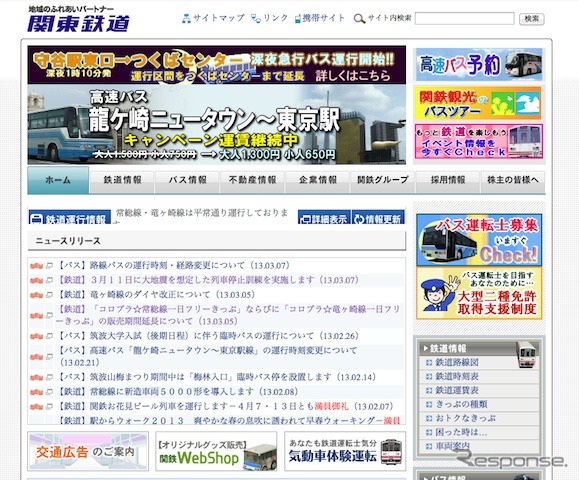Click window icon beside 竜ヶ崎線のダイヤ改正 news

point(49,295)
